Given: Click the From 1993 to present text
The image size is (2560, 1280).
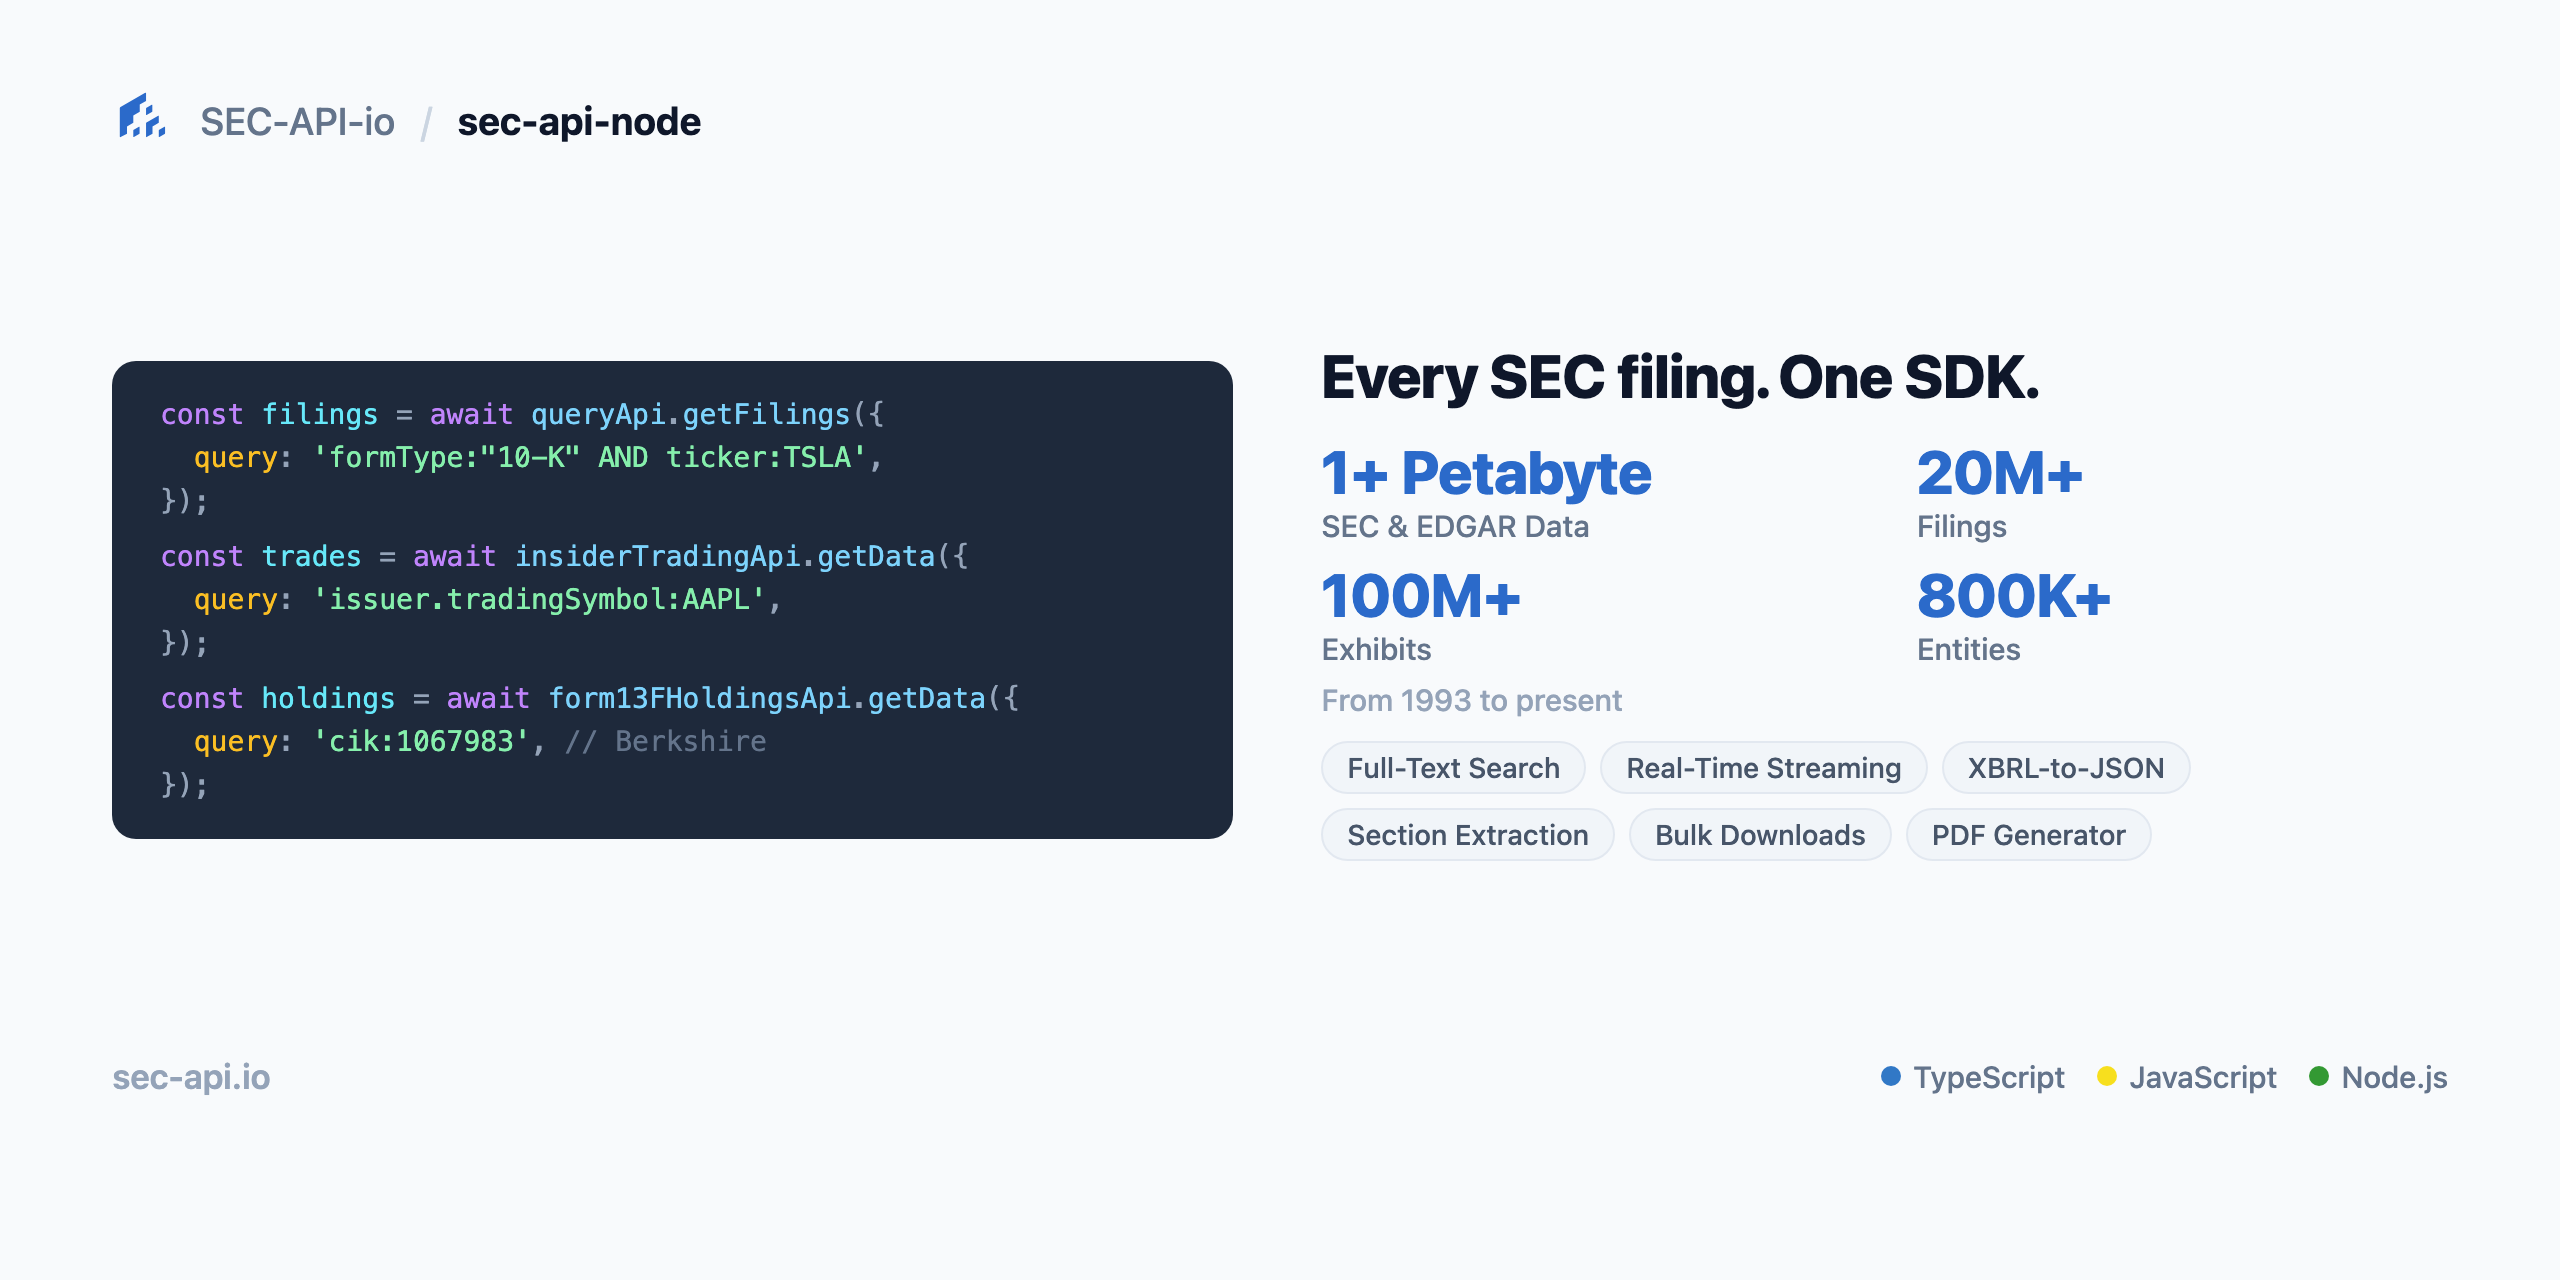Looking at the screenshot, I should 1471,700.
